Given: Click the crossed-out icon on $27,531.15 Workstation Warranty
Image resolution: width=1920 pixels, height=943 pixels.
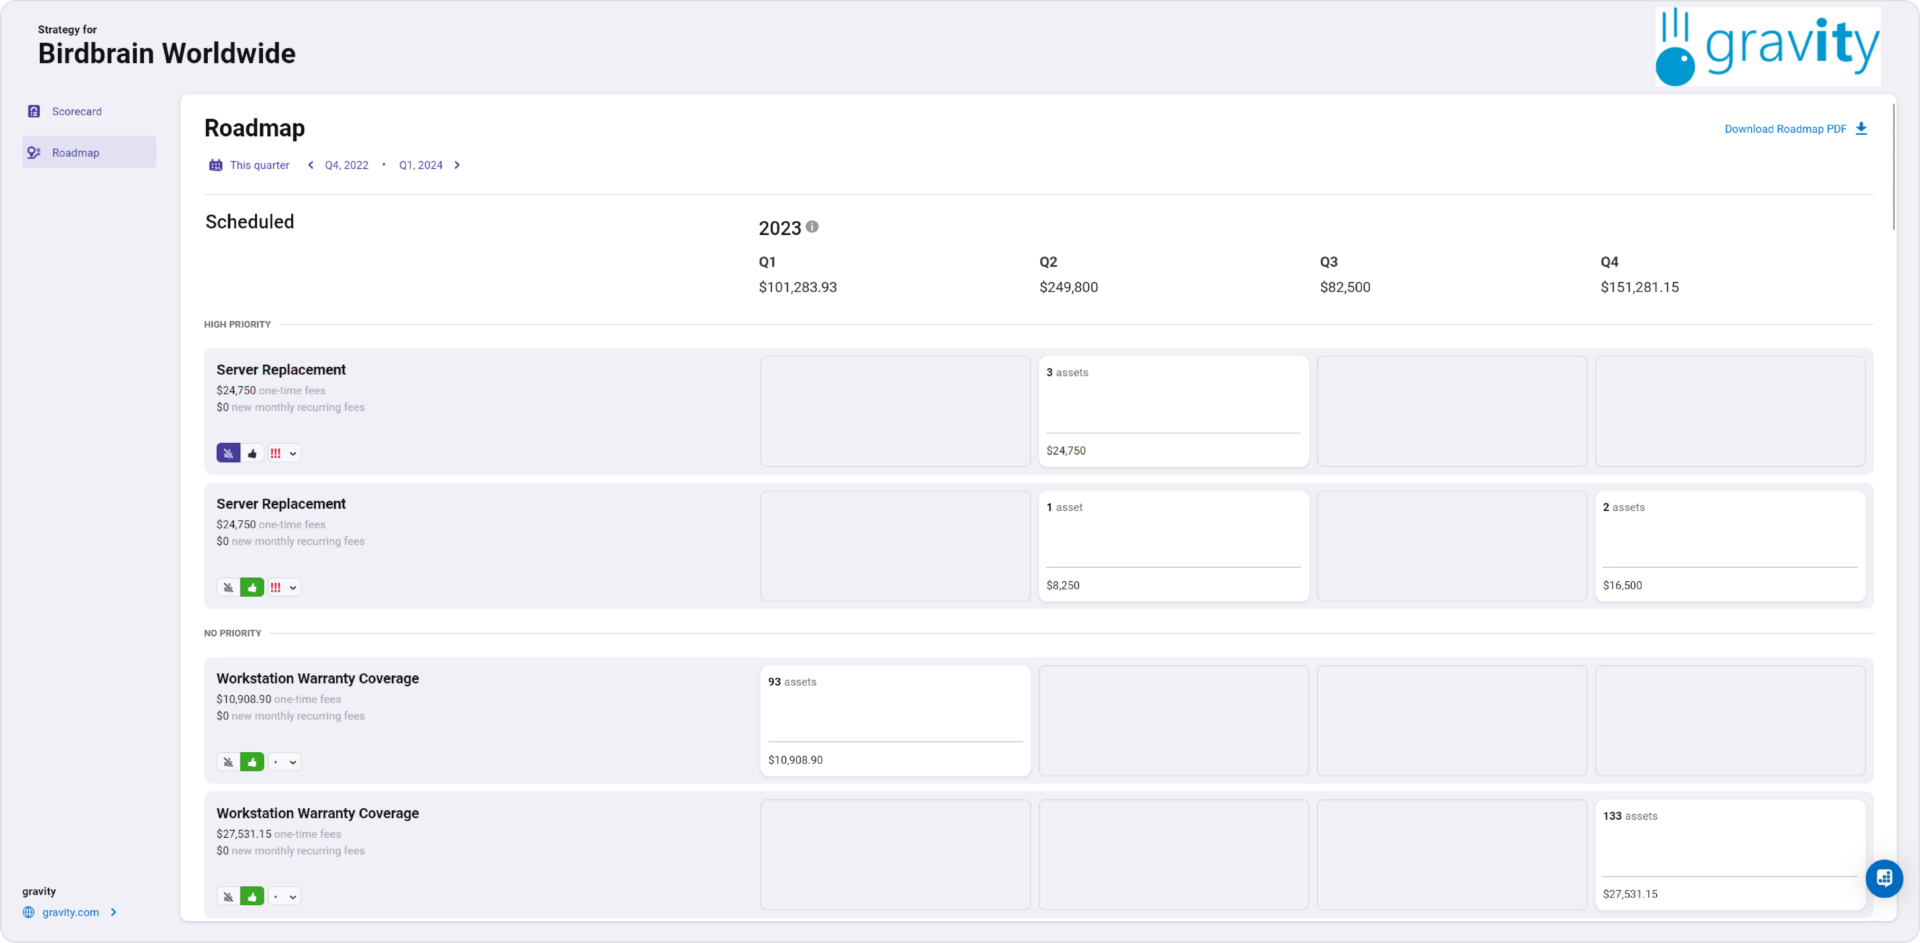Looking at the screenshot, I should tap(228, 897).
